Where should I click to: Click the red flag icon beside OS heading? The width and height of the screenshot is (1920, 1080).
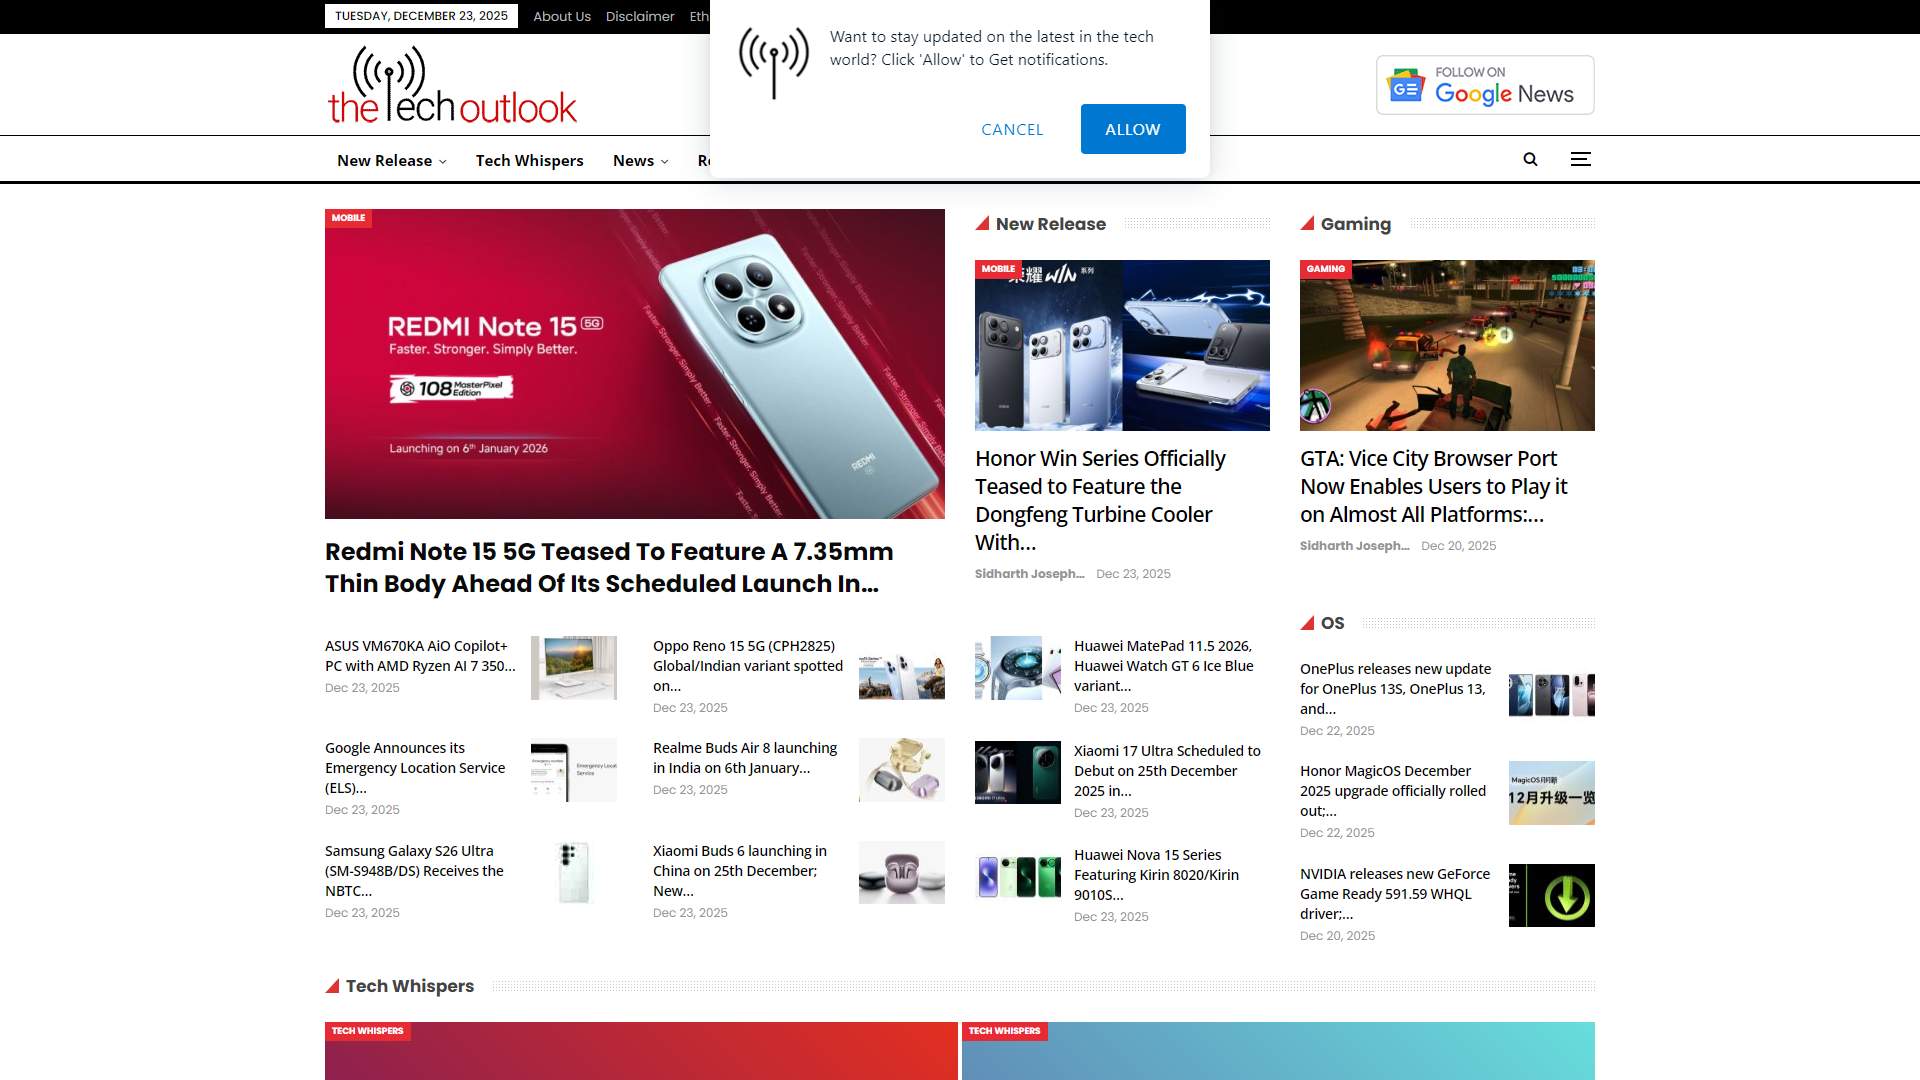(1307, 622)
